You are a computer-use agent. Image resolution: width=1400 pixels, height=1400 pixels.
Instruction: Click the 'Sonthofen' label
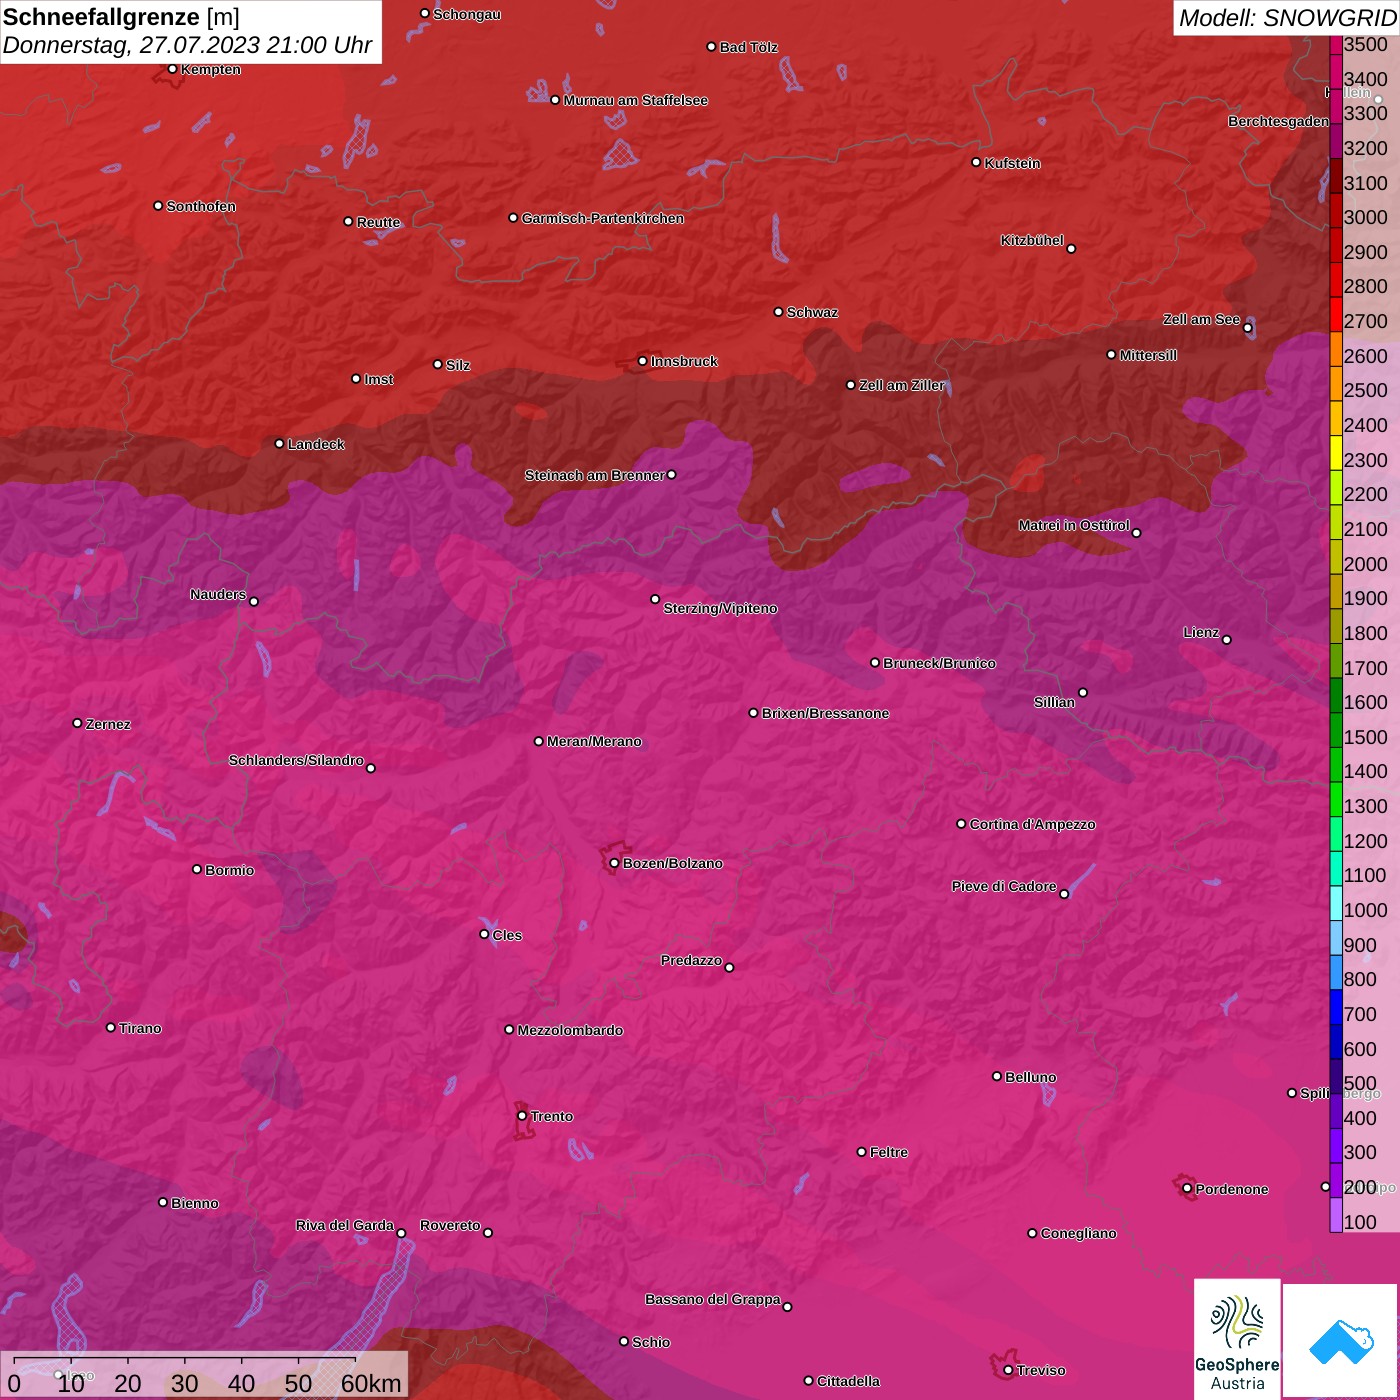pos(201,206)
